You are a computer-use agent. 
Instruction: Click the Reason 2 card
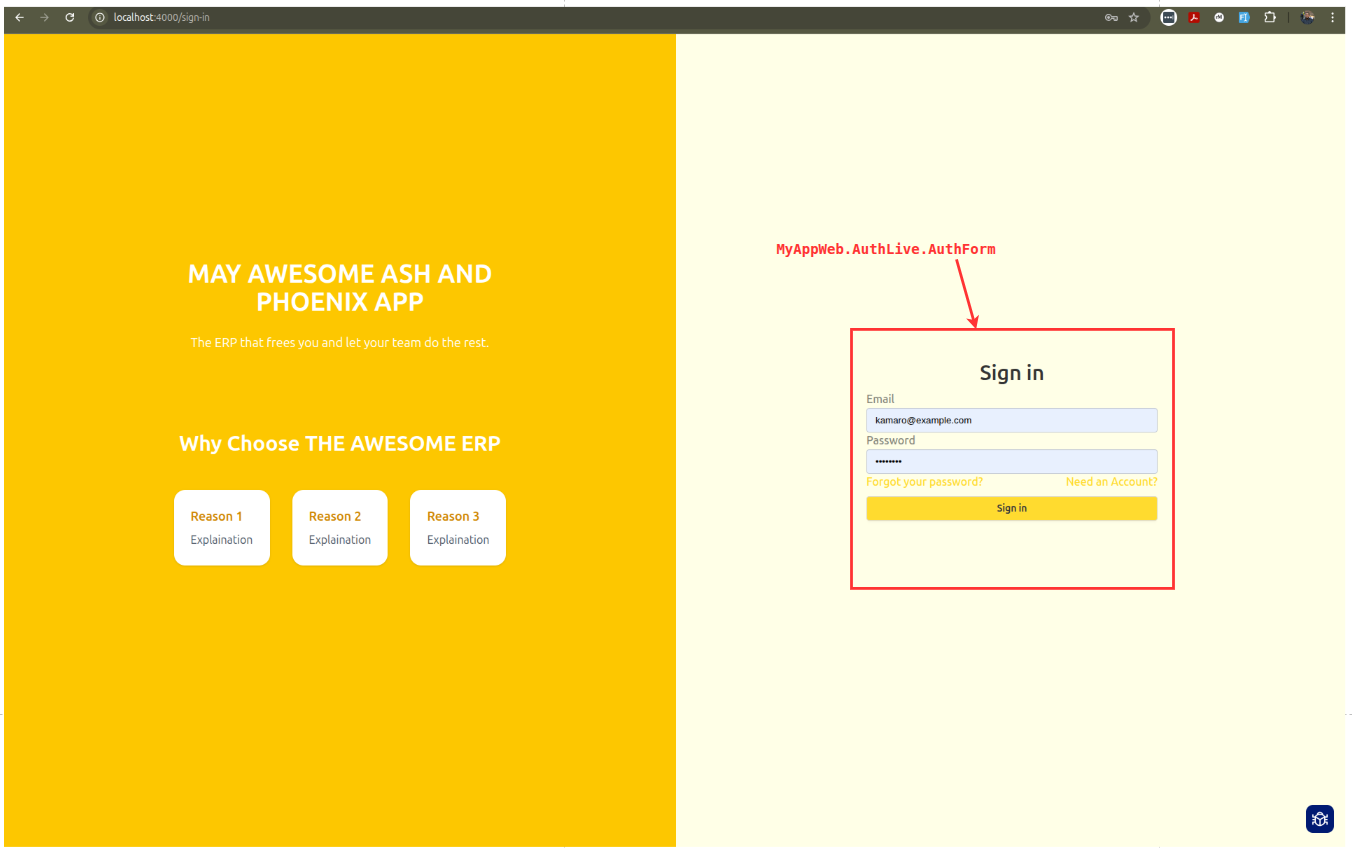coord(340,527)
